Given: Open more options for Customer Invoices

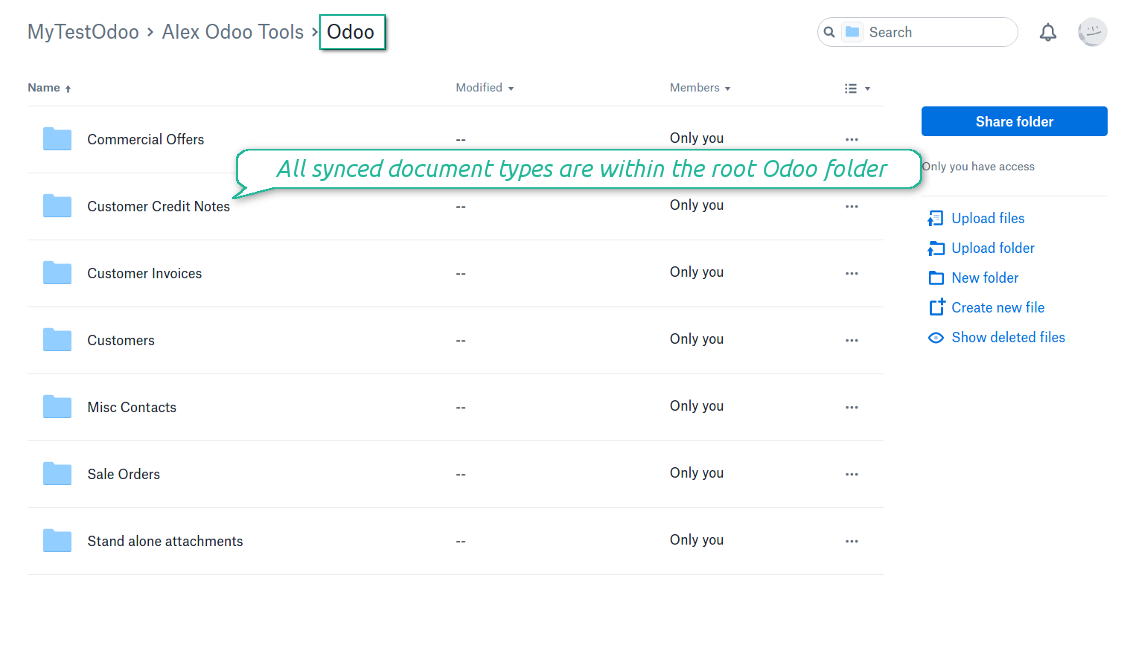Looking at the screenshot, I should [x=851, y=273].
